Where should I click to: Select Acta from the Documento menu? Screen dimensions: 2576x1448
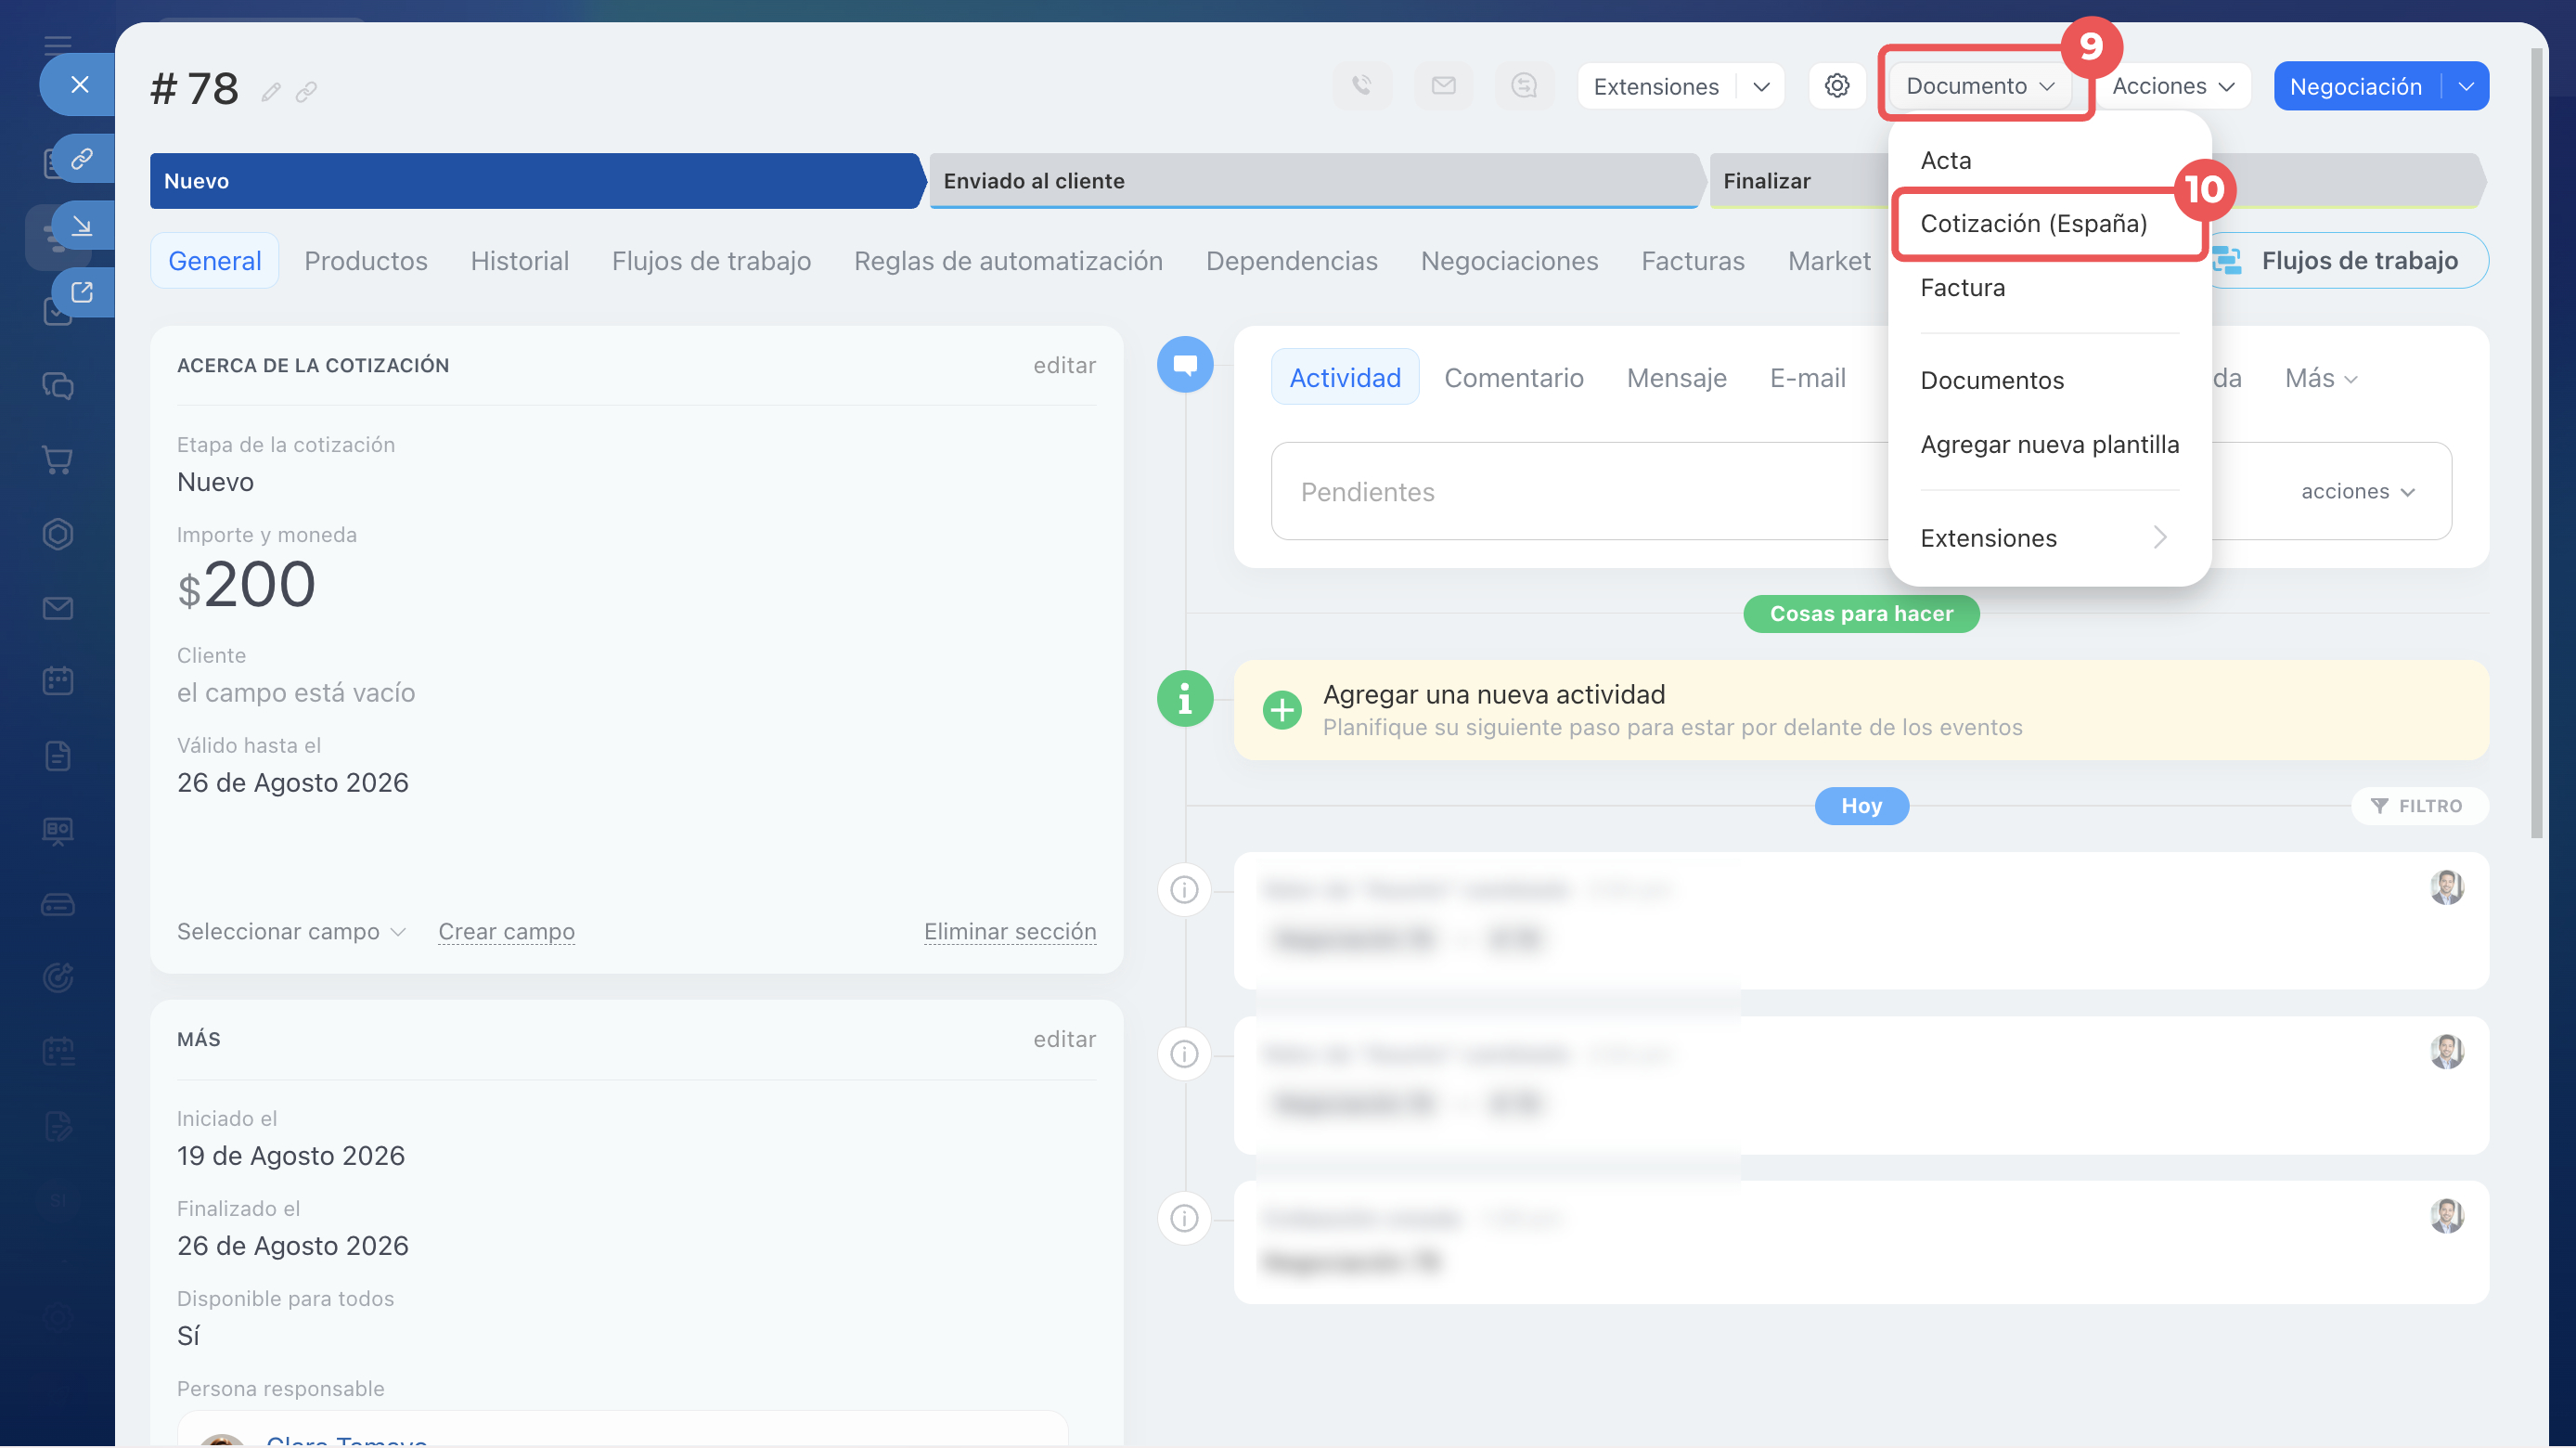(1945, 160)
